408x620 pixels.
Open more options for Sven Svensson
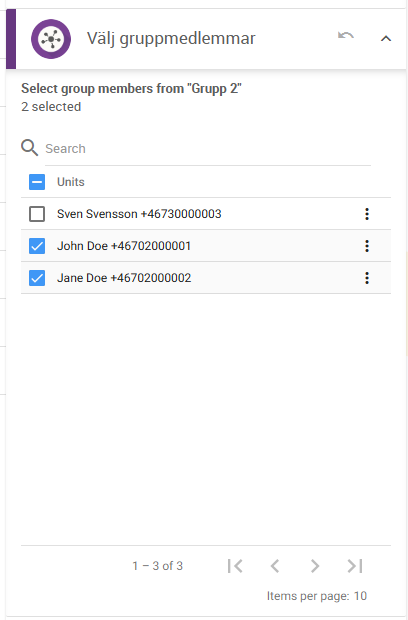click(x=367, y=214)
